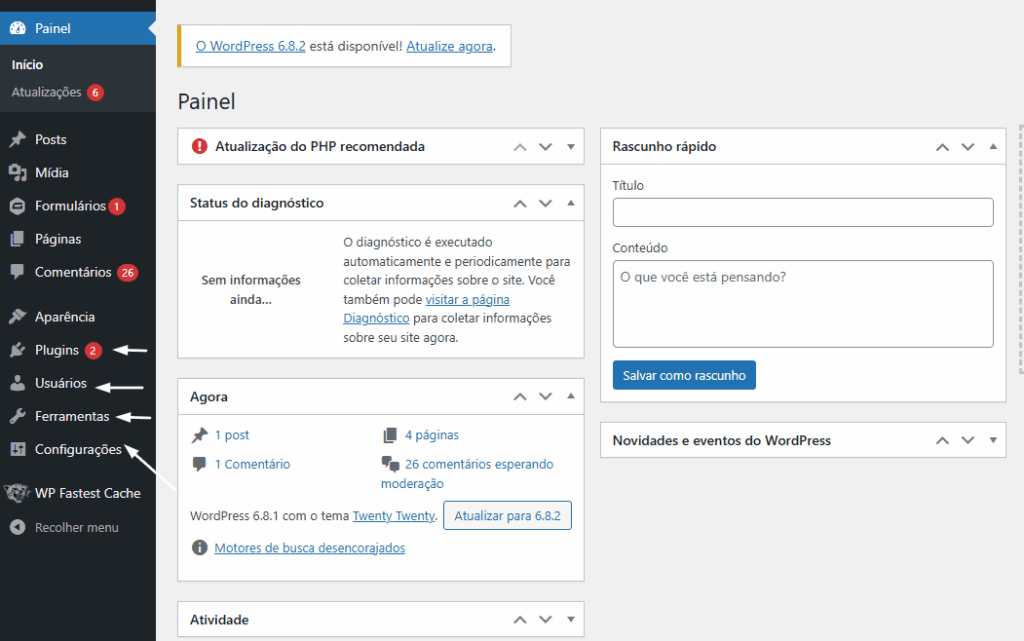This screenshot has width=1024, height=641.
Task: Click the Mídia icon in sidebar
Action: point(17,173)
